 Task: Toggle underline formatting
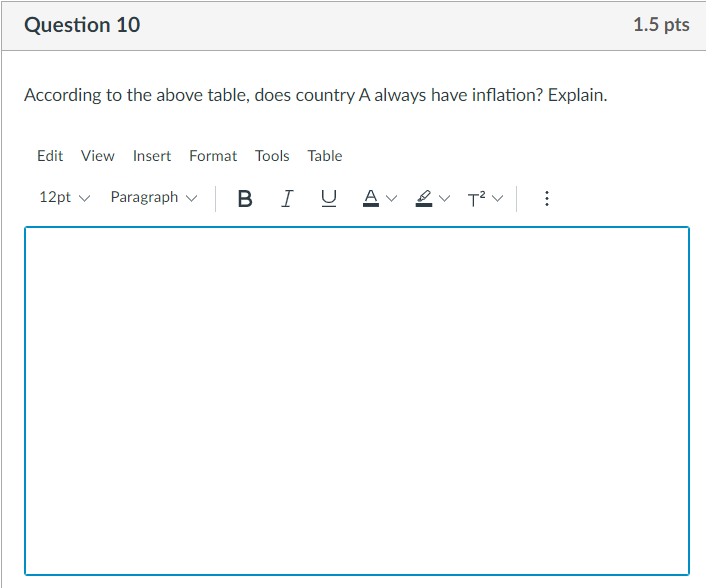(329, 198)
